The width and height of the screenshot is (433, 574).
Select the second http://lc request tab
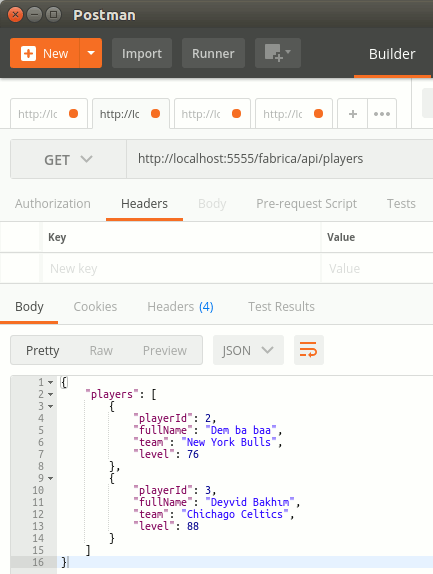click(131, 114)
